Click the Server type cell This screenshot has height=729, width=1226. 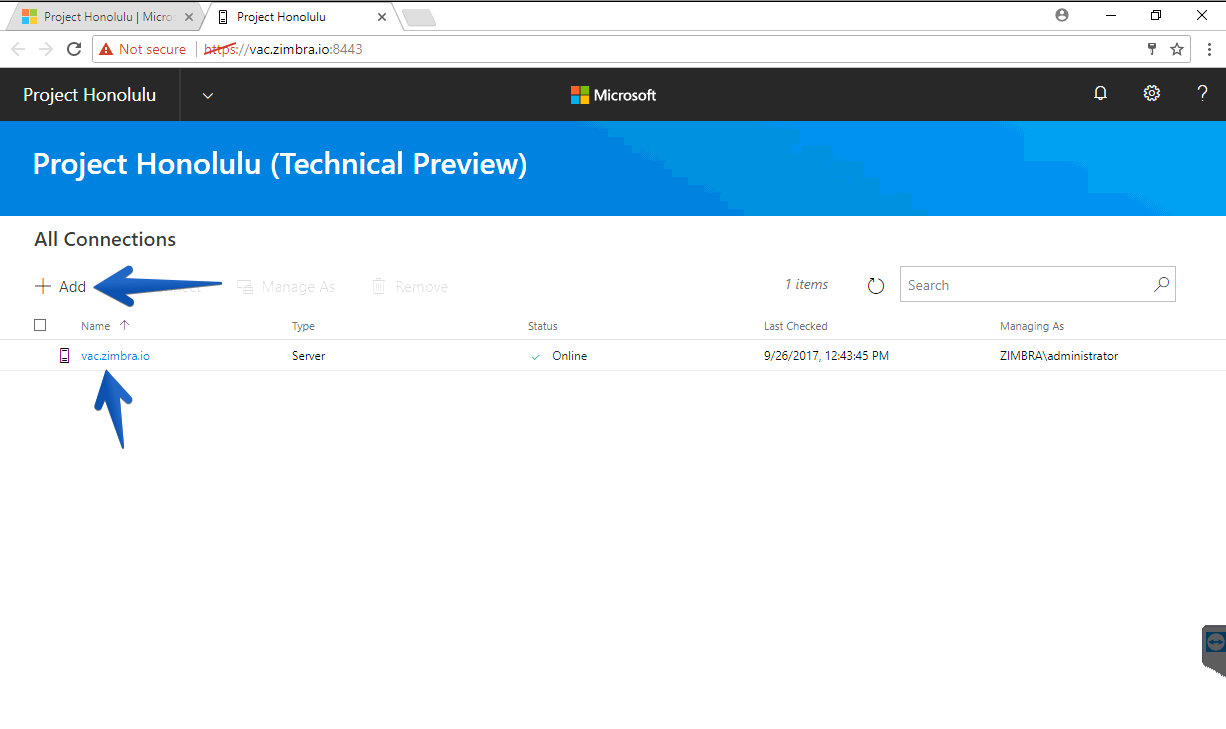[x=308, y=356]
